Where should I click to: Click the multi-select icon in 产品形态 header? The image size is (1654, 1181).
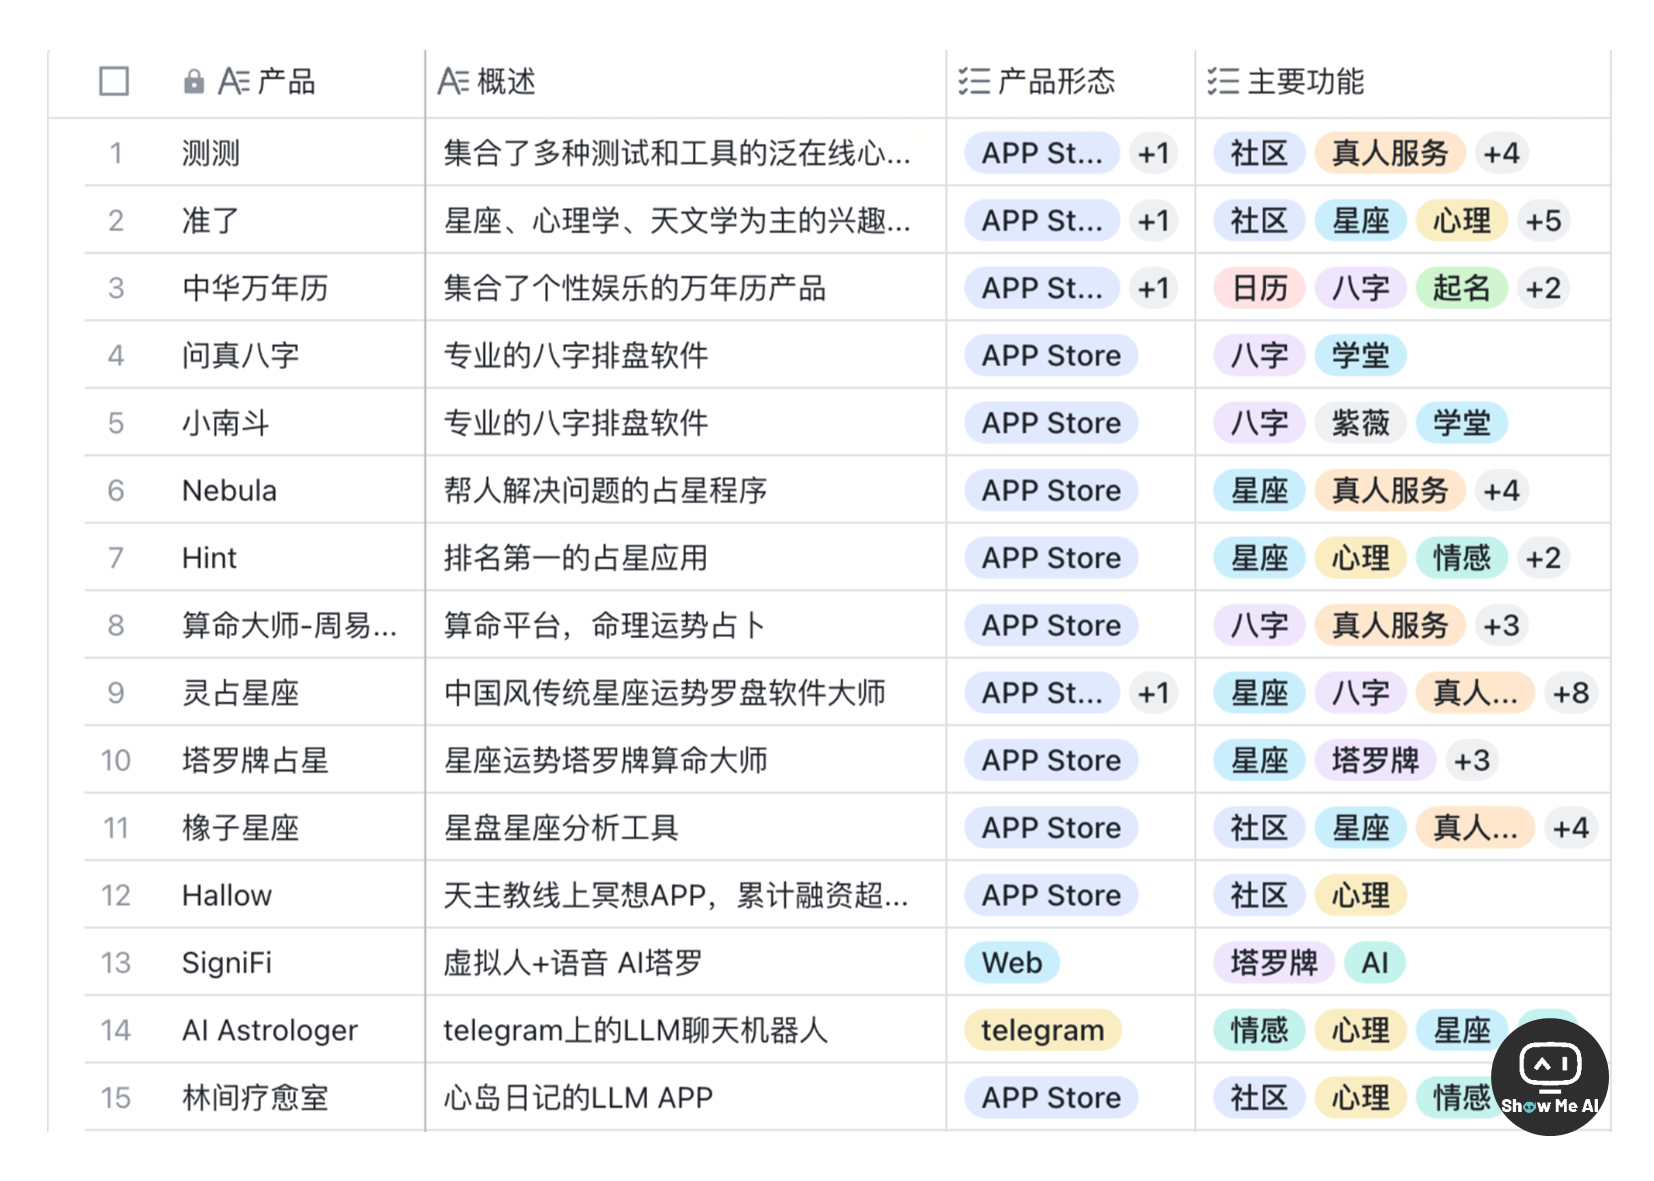click(x=974, y=81)
